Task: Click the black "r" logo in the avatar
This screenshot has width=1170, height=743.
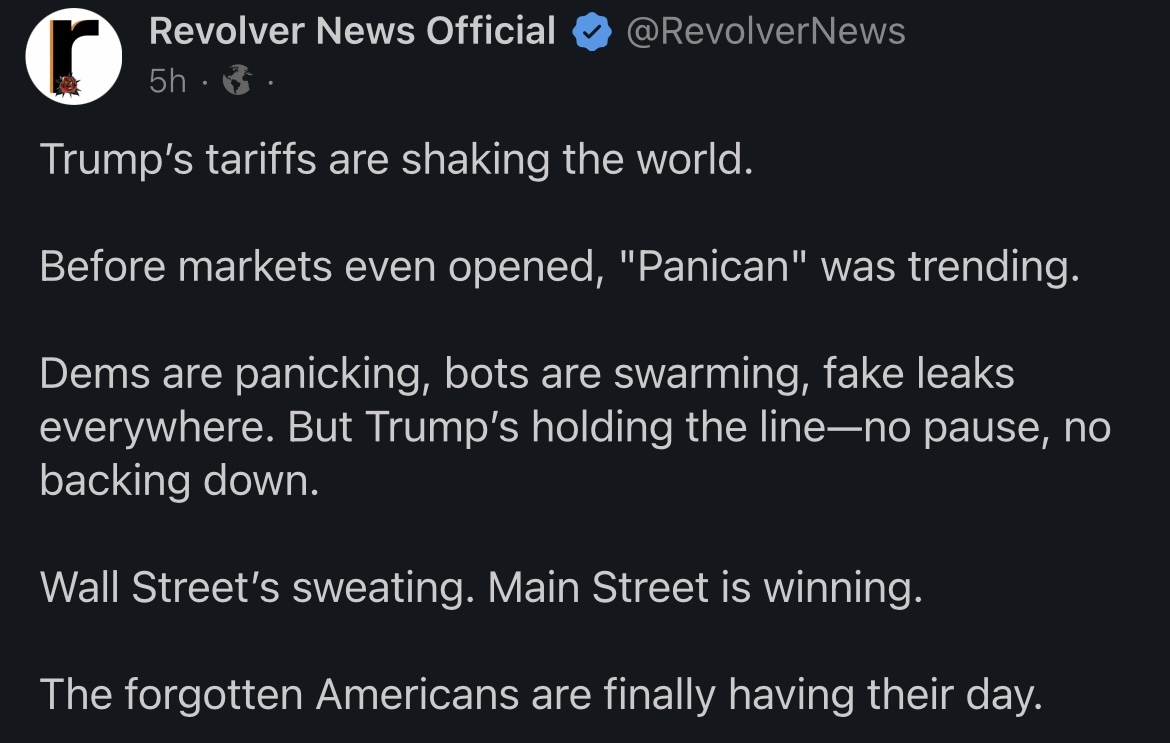Action: coord(76,49)
